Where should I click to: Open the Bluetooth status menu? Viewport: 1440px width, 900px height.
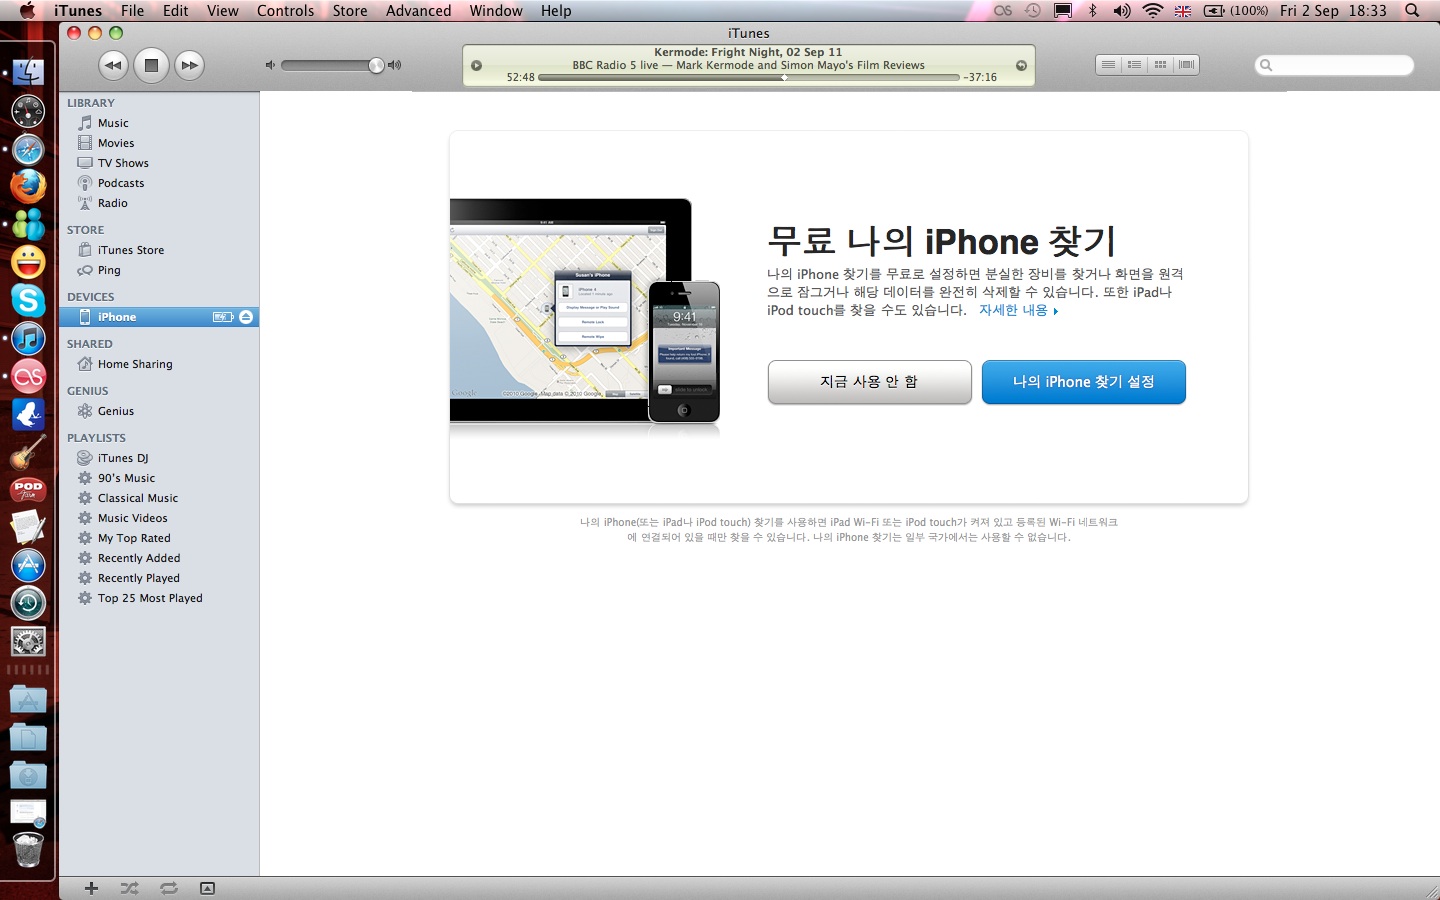[x=1093, y=11]
